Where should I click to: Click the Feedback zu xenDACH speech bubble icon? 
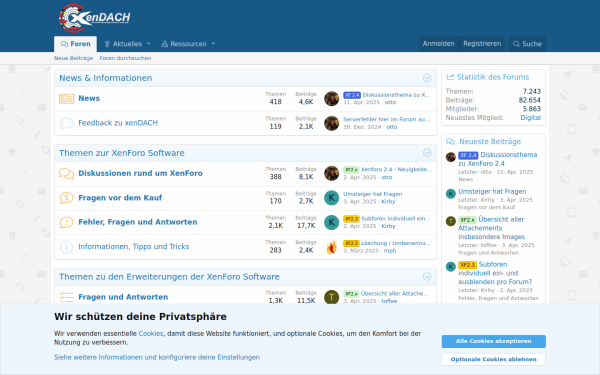(x=66, y=123)
